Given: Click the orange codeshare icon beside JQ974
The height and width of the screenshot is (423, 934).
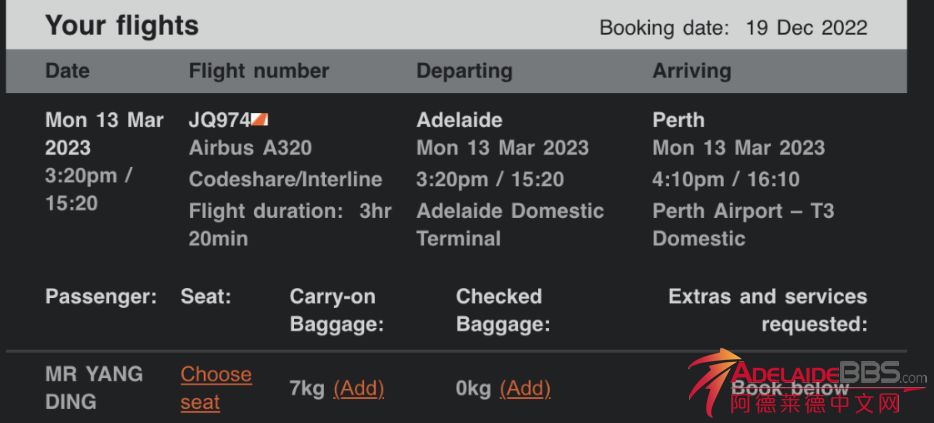Looking at the screenshot, I should point(260,120).
